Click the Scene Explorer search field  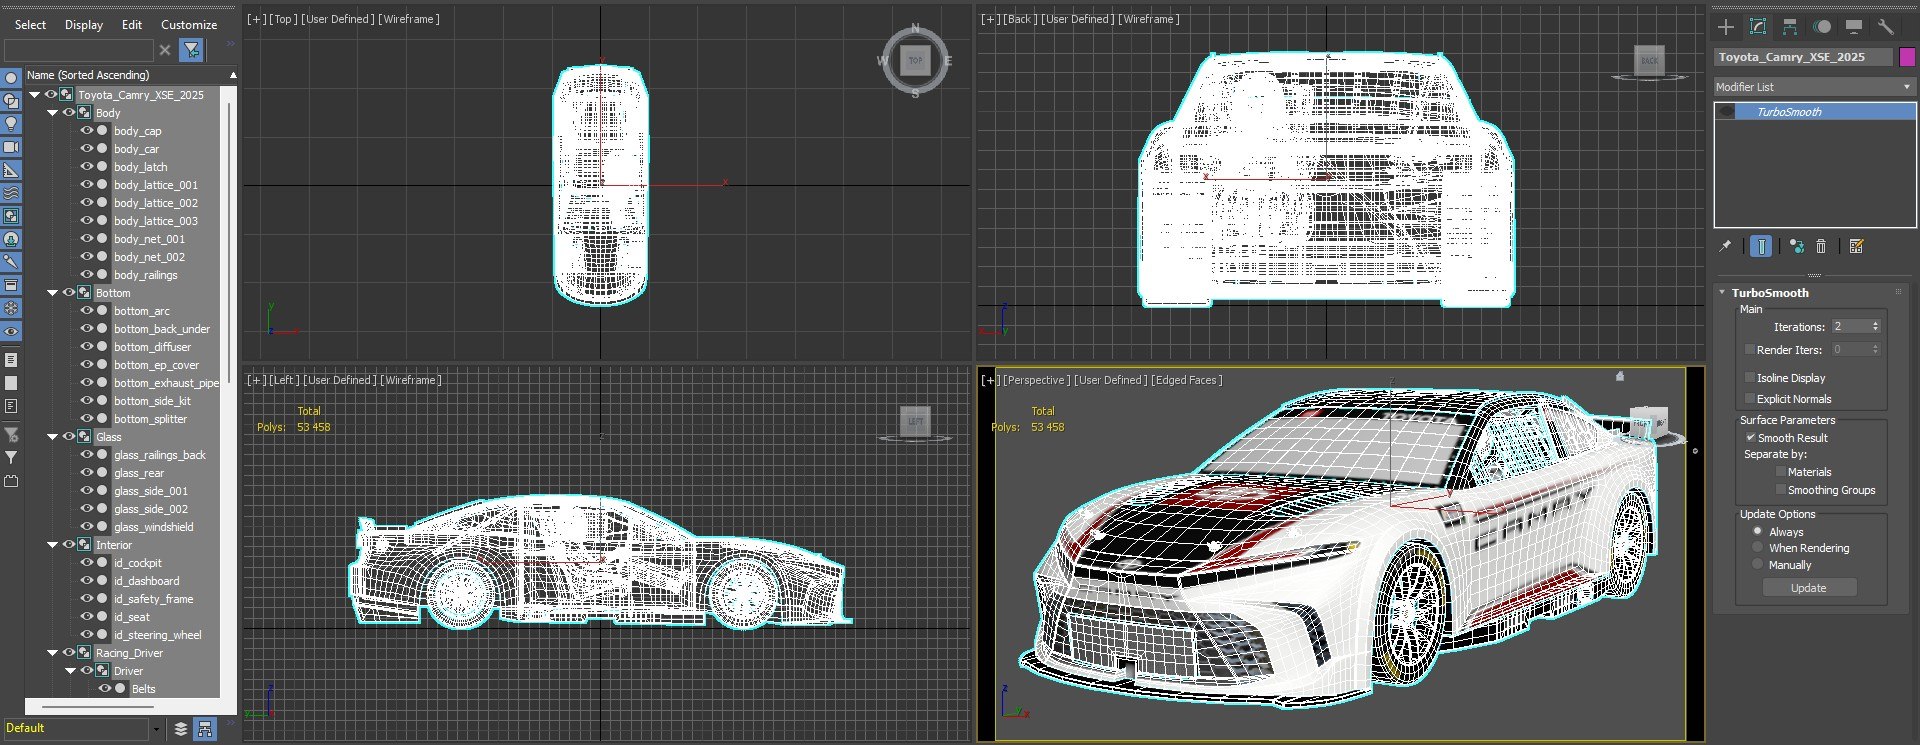click(x=78, y=50)
